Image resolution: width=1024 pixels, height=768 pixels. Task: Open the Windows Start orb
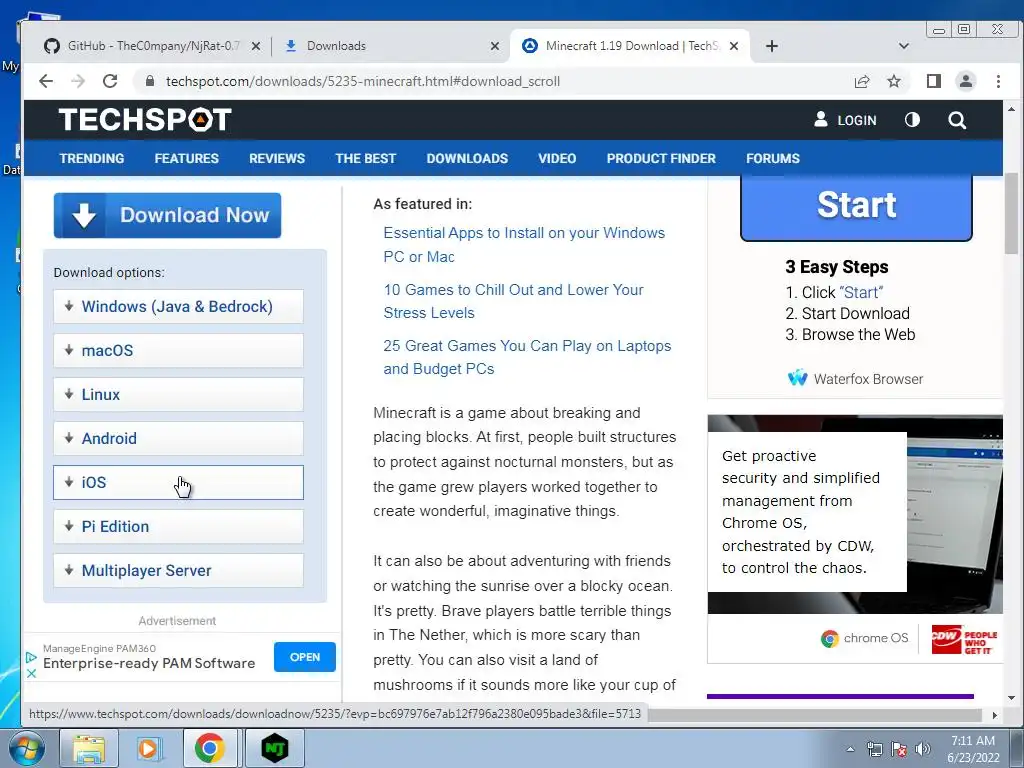pos(26,748)
